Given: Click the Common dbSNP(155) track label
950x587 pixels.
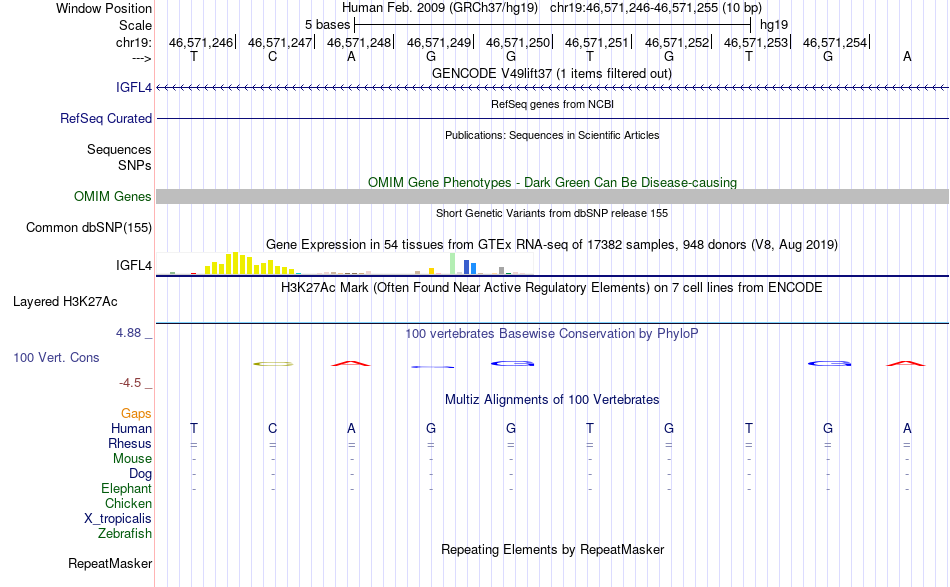Looking at the screenshot, I should (x=88, y=227).
